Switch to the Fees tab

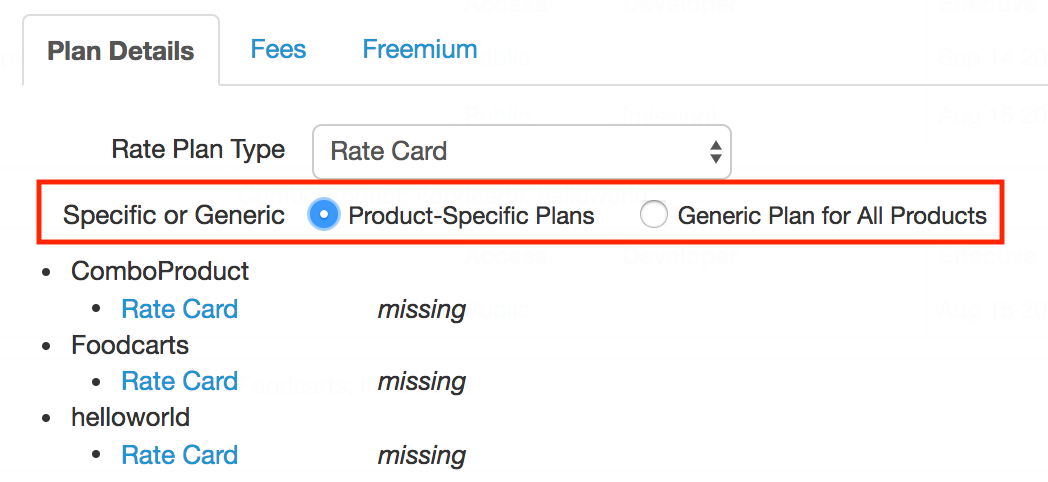click(x=278, y=49)
